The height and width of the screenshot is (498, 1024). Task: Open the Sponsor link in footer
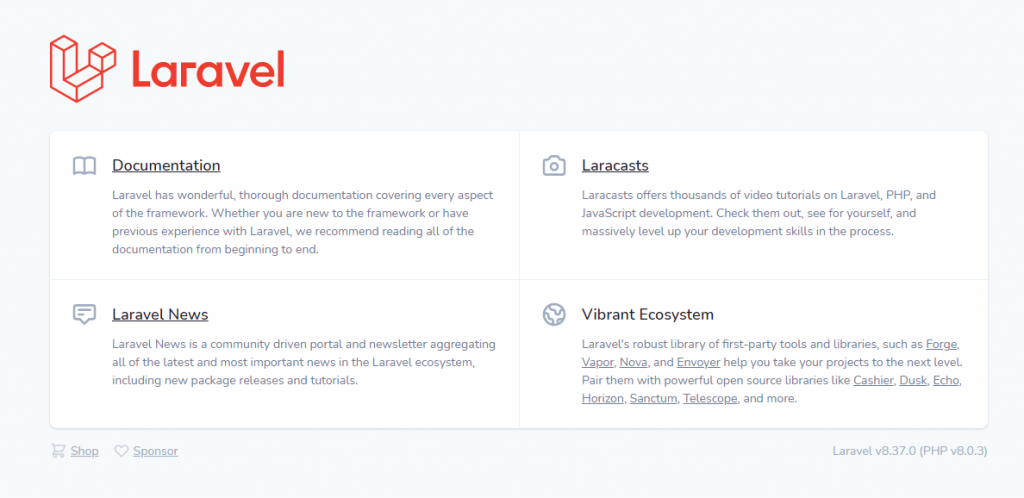tap(155, 451)
